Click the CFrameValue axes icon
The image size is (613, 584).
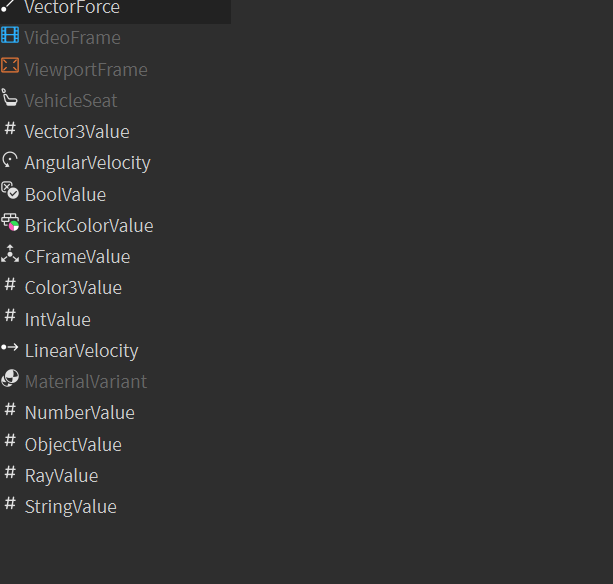click(10, 254)
